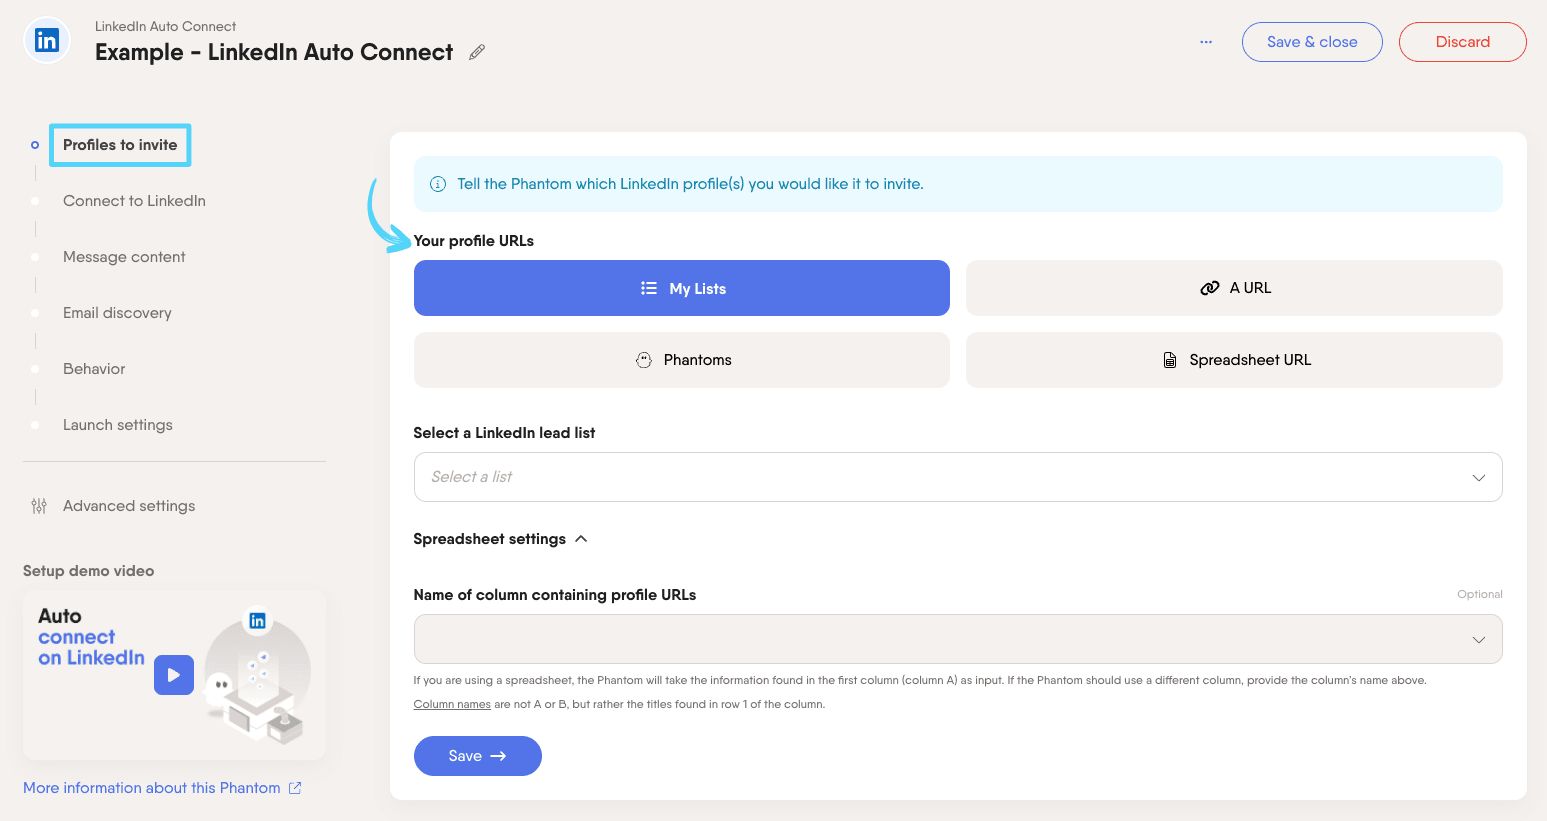Click the info icon in the blue banner
This screenshot has height=821, width=1547.
point(438,184)
